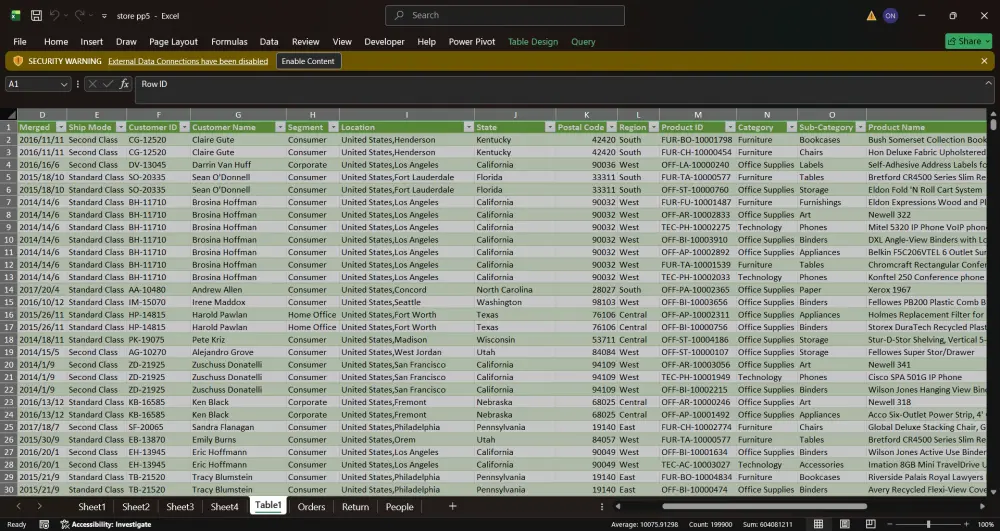Switch to the Orders sheet tab
This screenshot has width=1000, height=531.
pos(311,507)
